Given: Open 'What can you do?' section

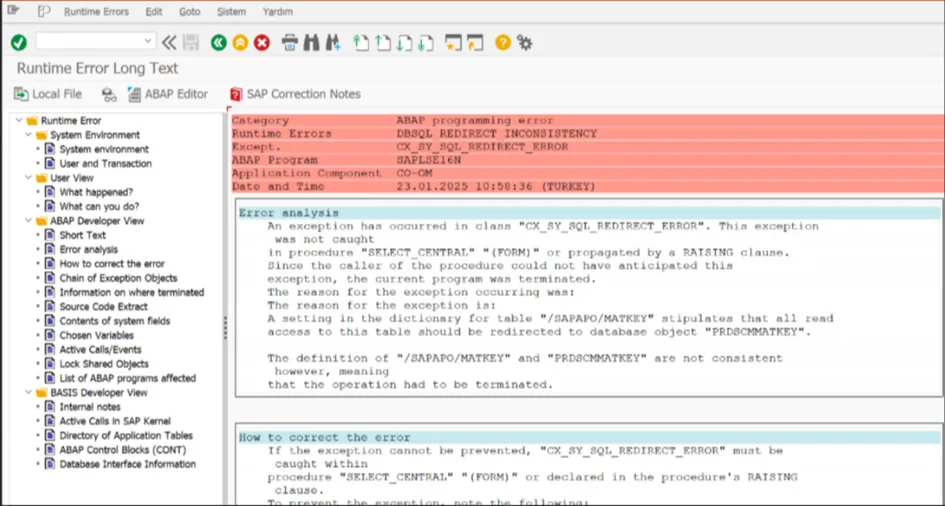Looking at the screenshot, I should tap(99, 207).
